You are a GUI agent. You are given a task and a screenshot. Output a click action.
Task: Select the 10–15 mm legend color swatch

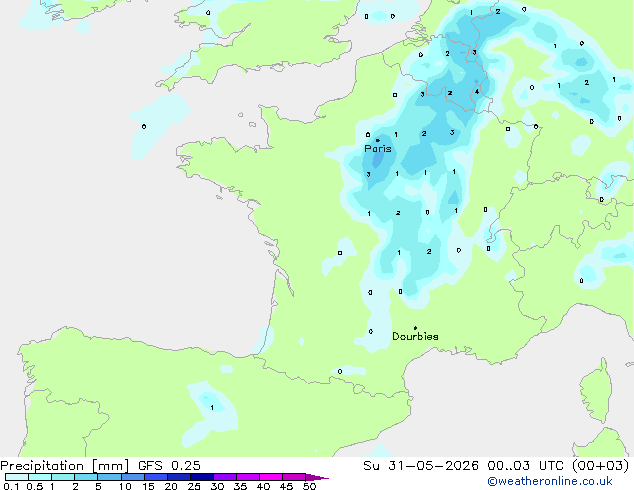(133, 477)
